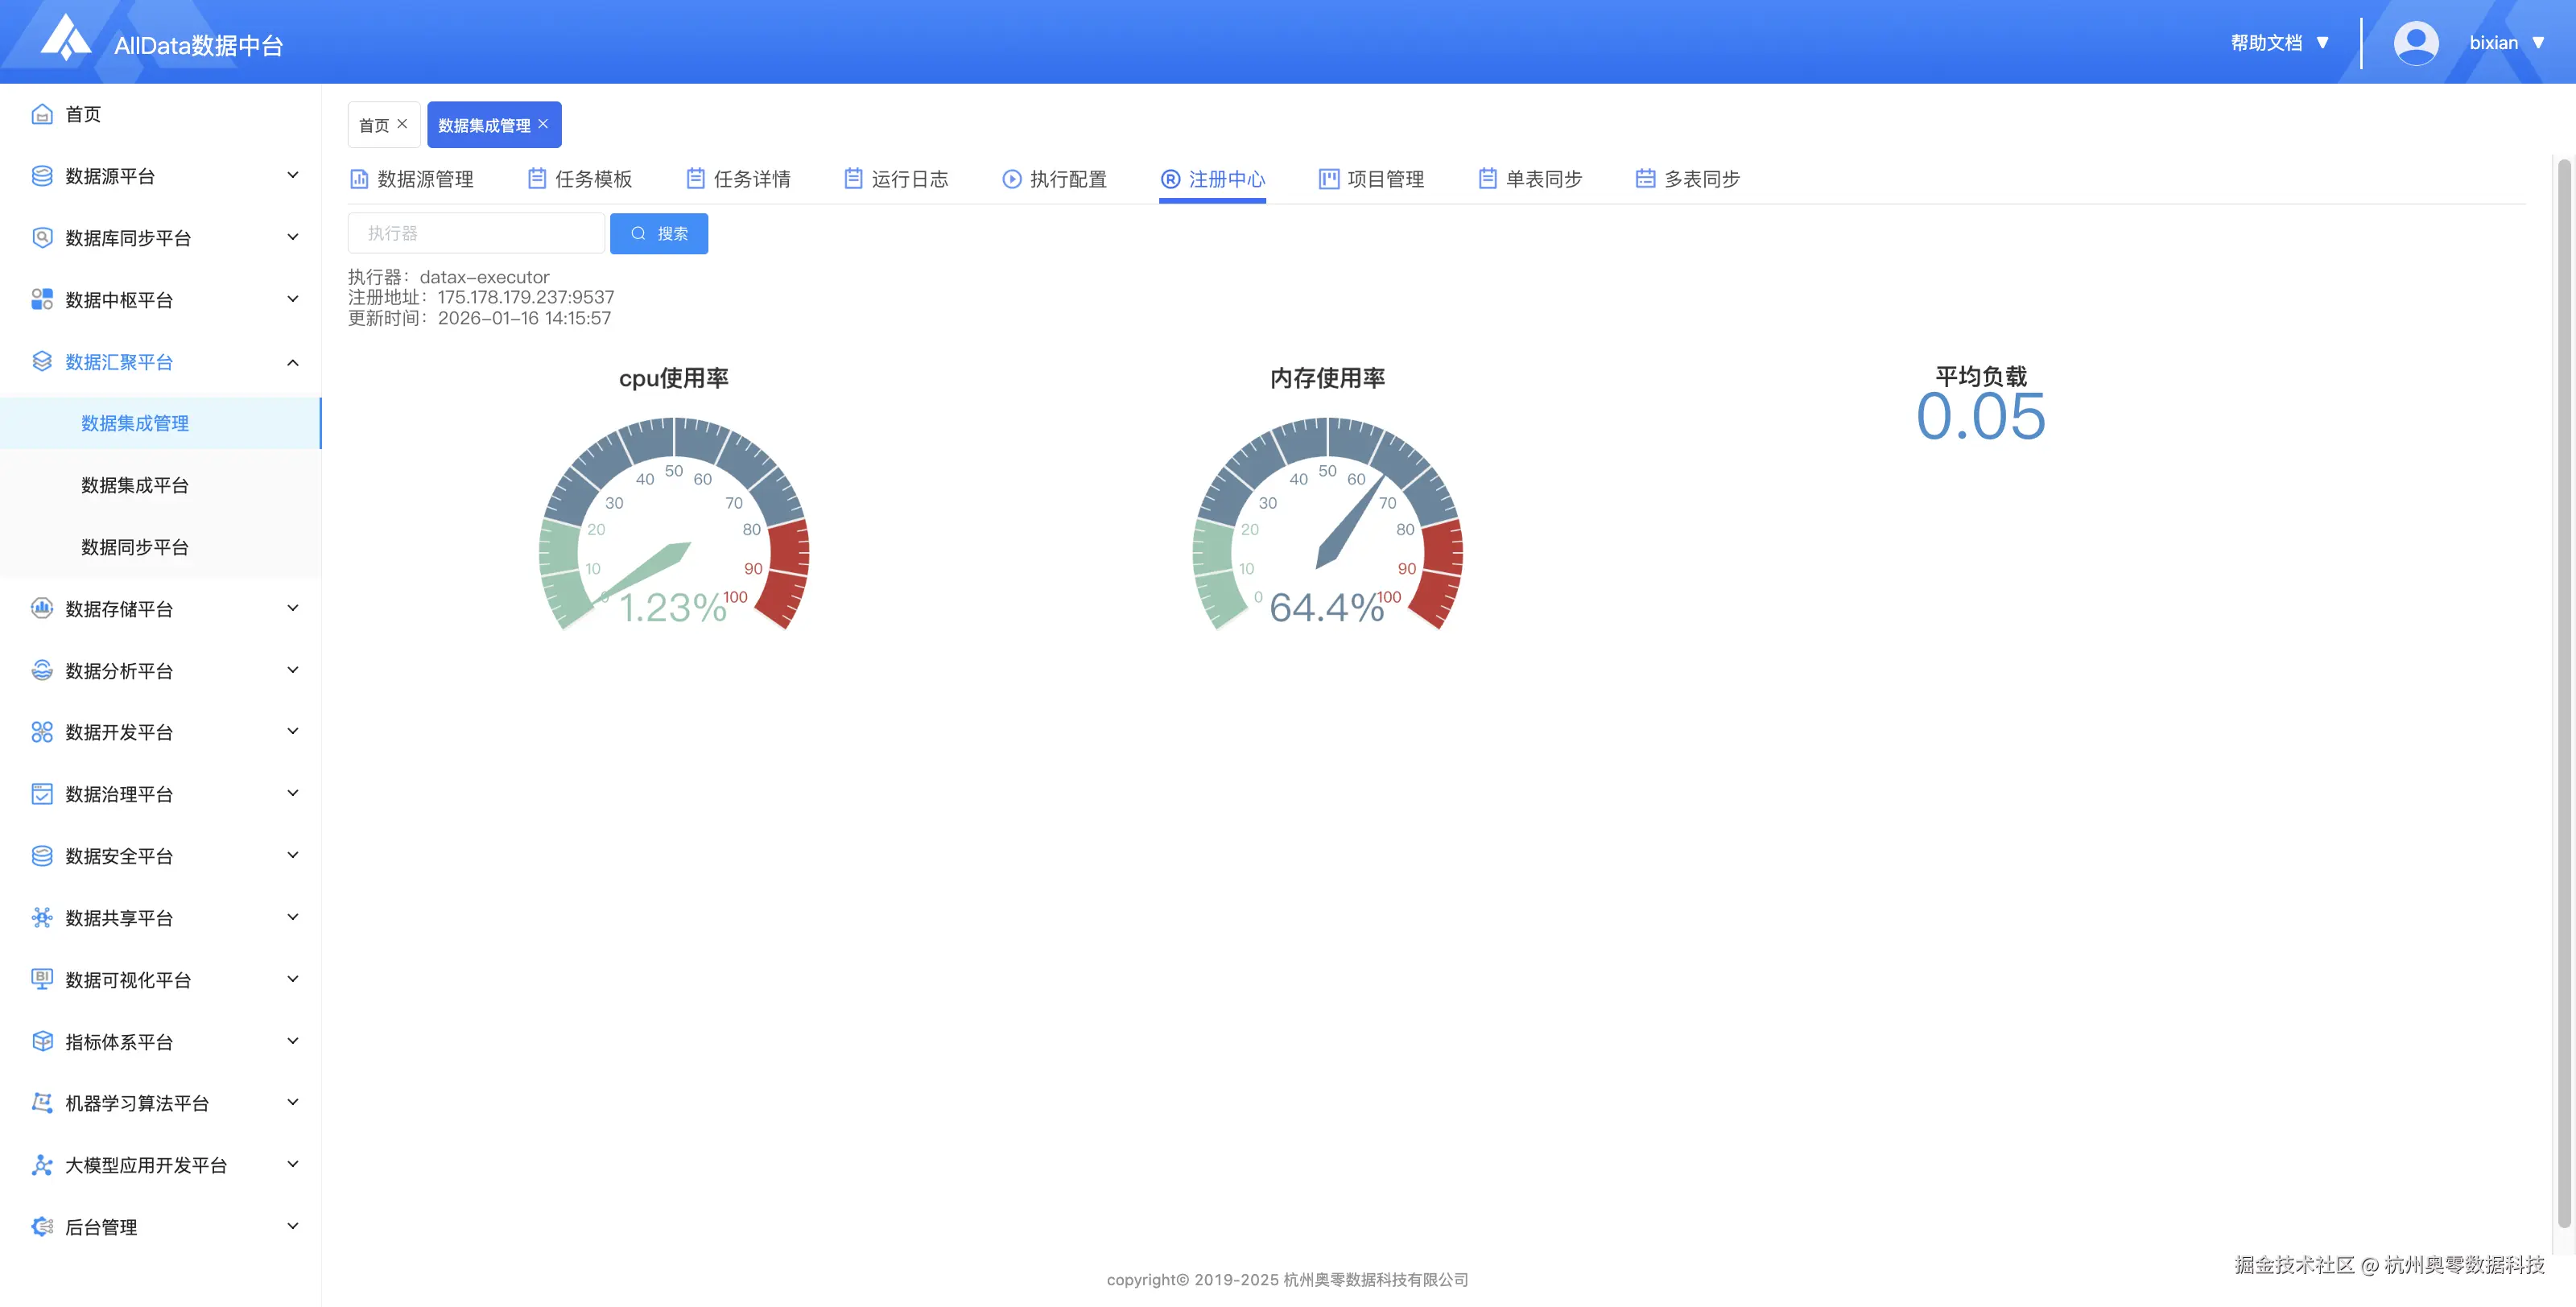2576x1307 pixels.
Task: Click the 数据治理平台 sidebar icon
Action: (42, 794)
